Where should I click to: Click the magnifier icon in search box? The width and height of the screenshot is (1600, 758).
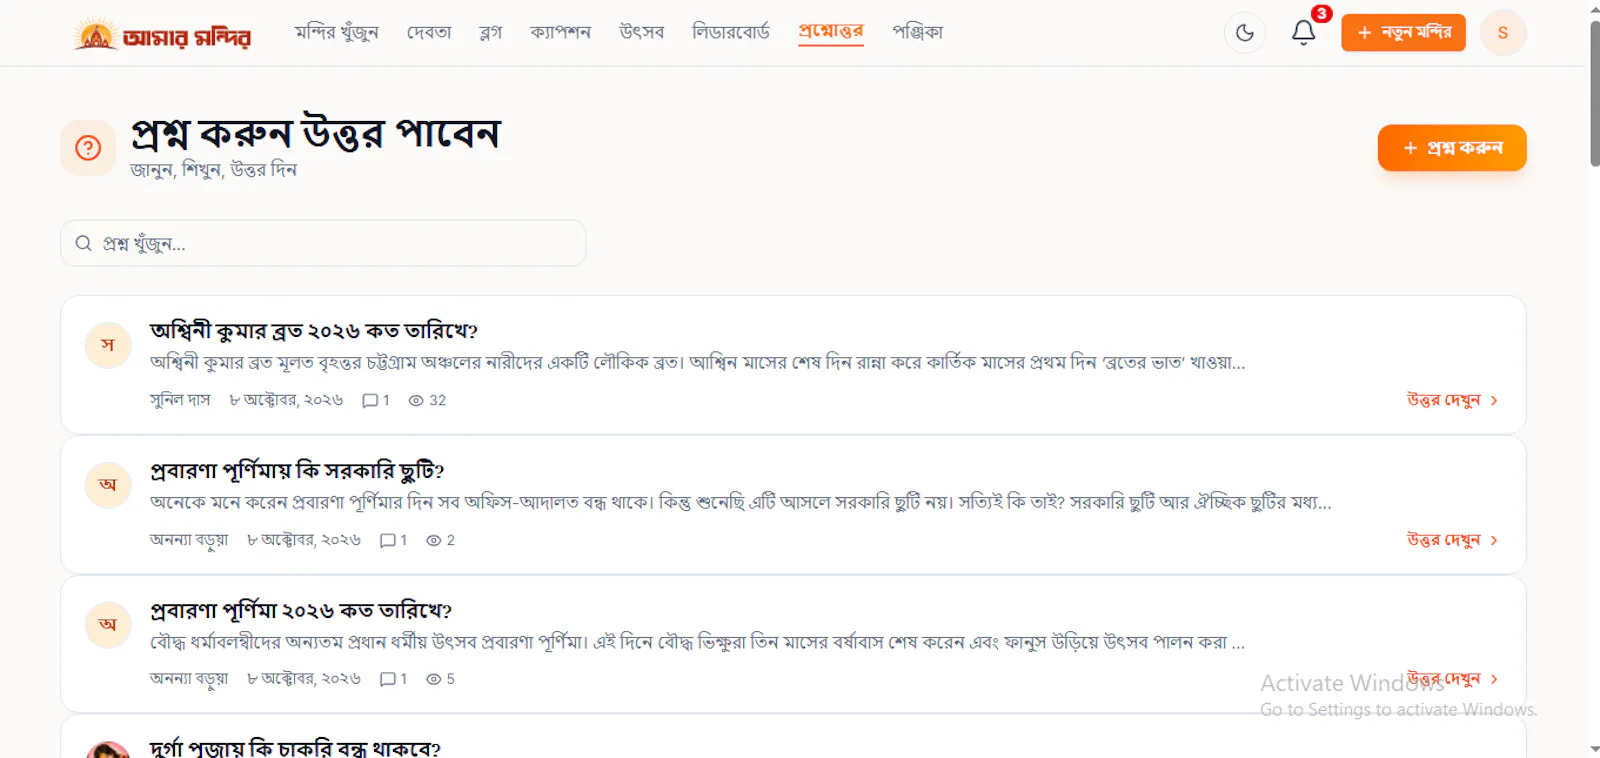coord(84,243)
